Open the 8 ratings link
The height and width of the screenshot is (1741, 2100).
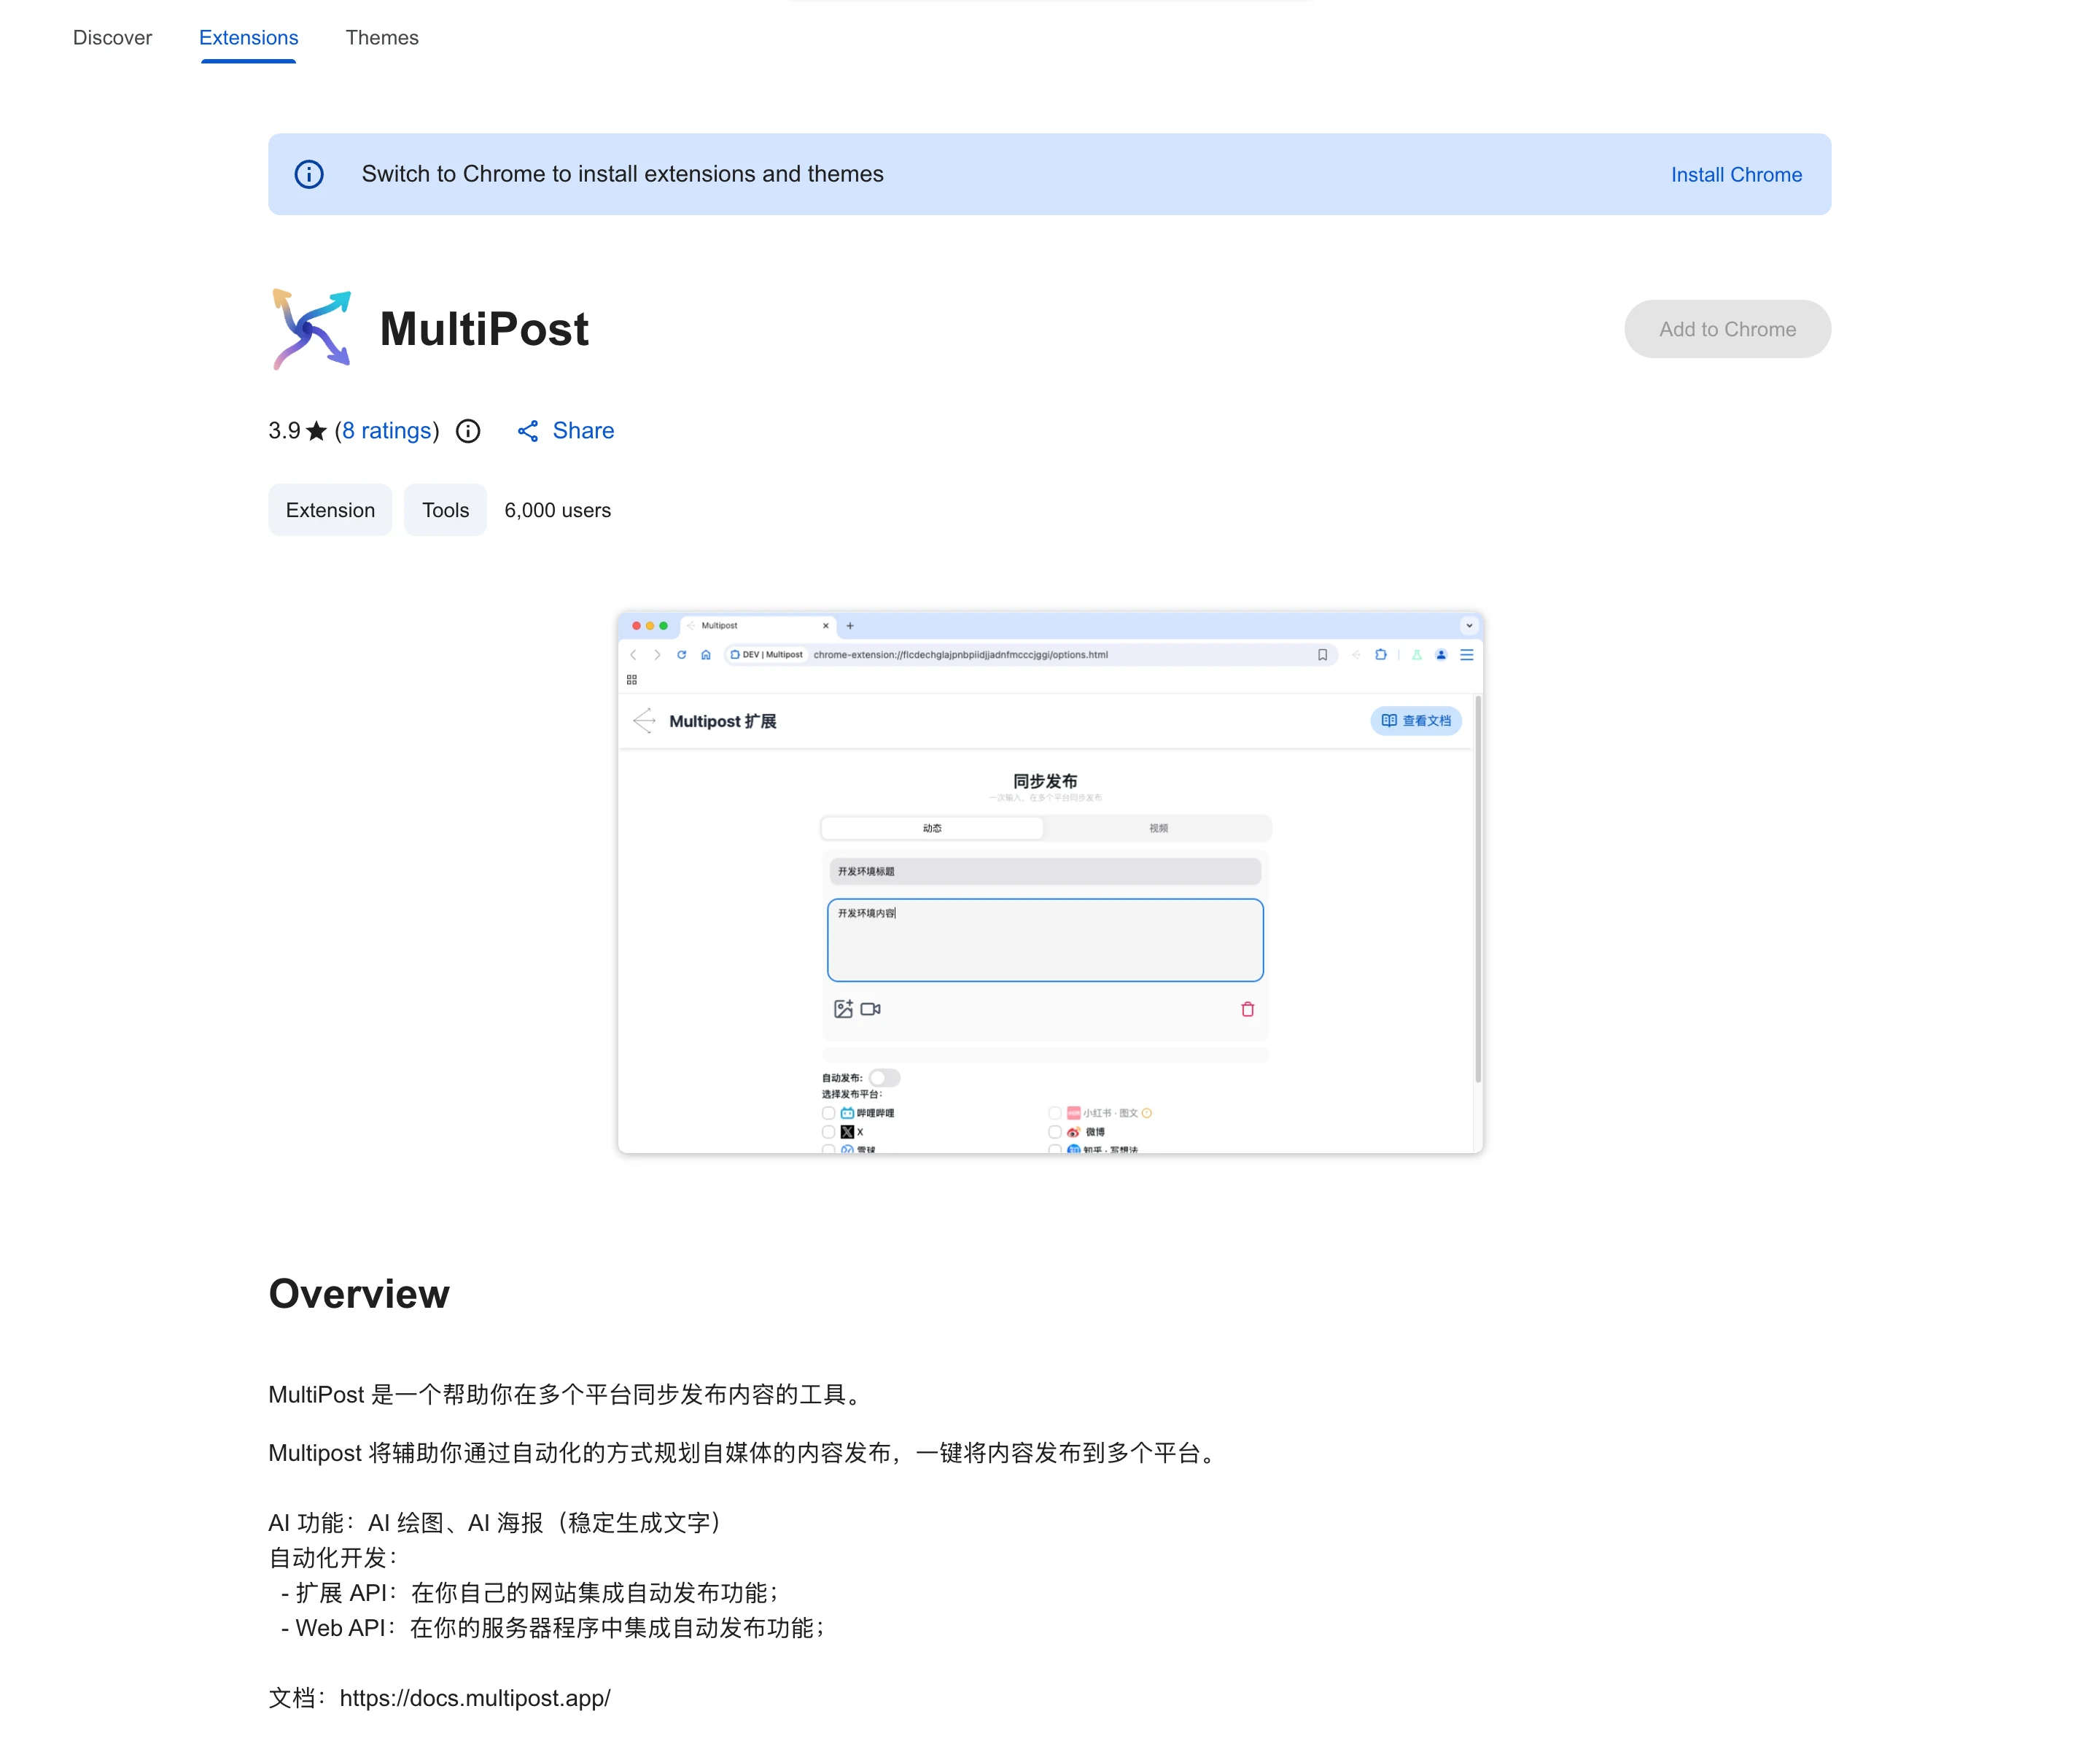click(x=387, y=431)
